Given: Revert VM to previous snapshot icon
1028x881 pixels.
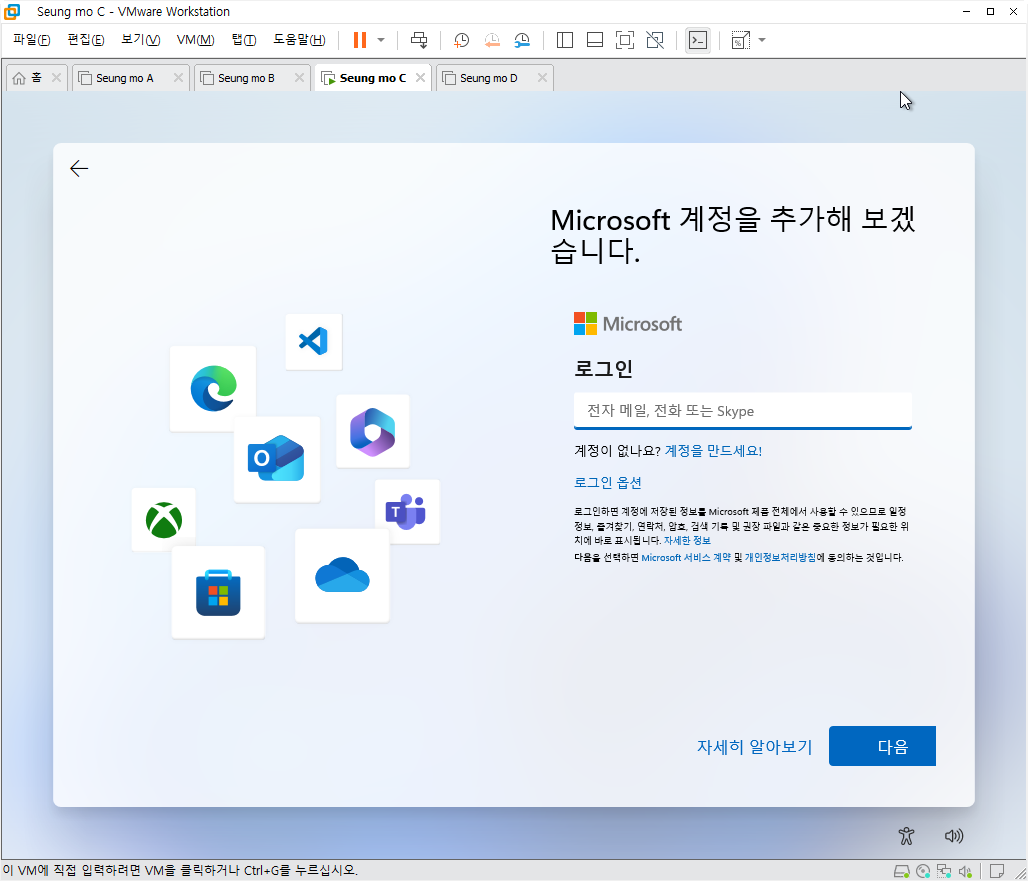Looking at the screenshot, I should [492, 40].
